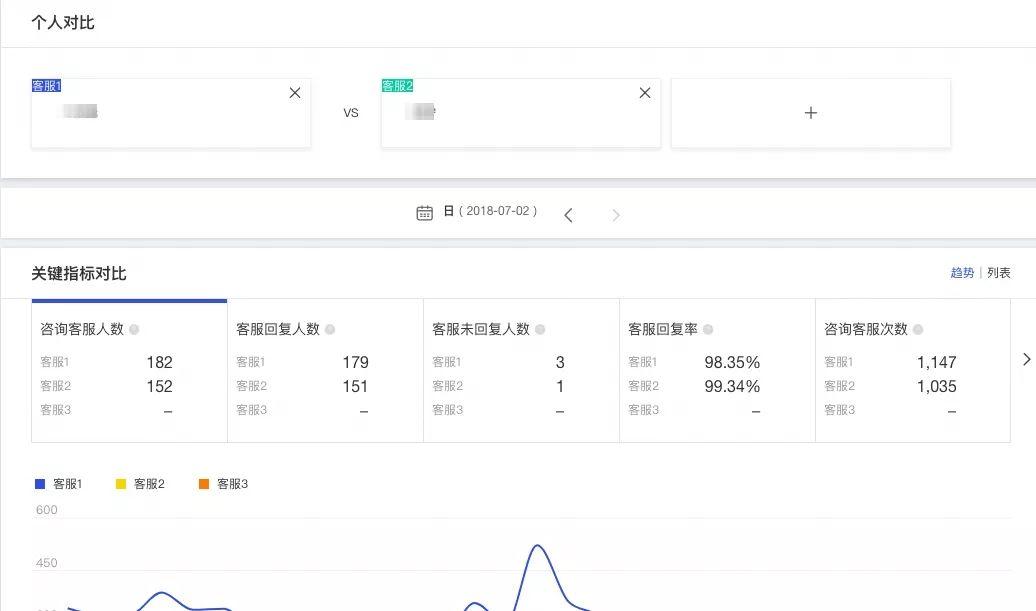Image resolution: width=1036 pixels, height=611 pixels.
Task: Toggle 客服2 series in chart legend
Action: click(140, 484)
